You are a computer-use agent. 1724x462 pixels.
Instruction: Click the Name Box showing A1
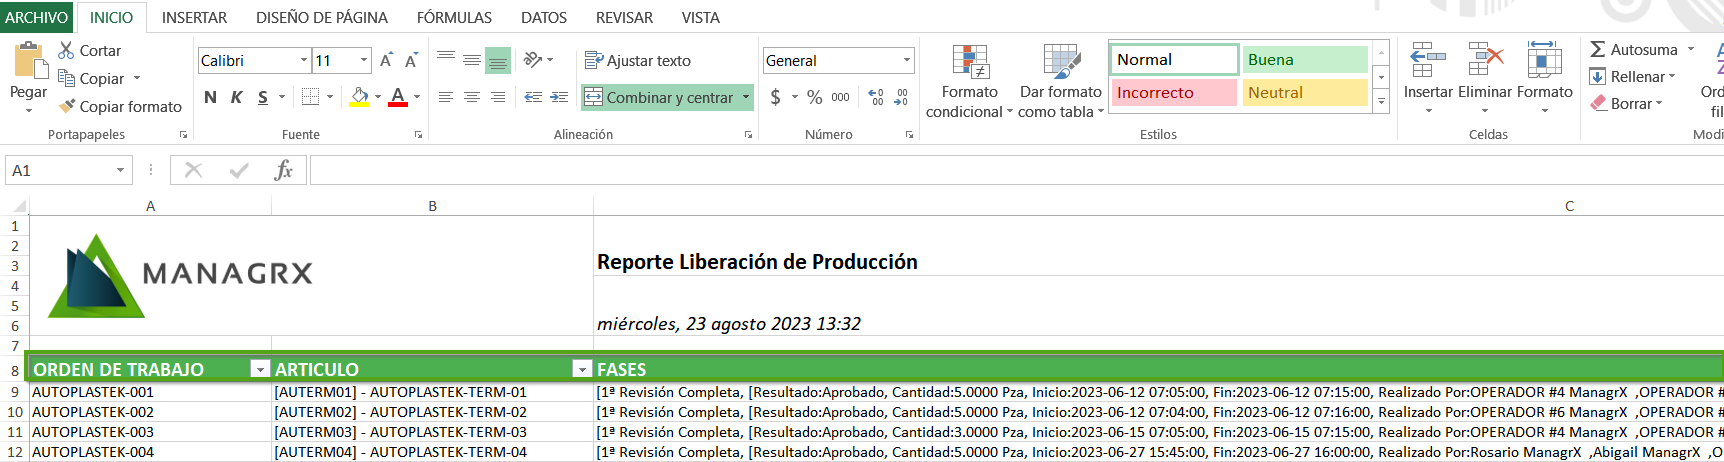(60, 170)
